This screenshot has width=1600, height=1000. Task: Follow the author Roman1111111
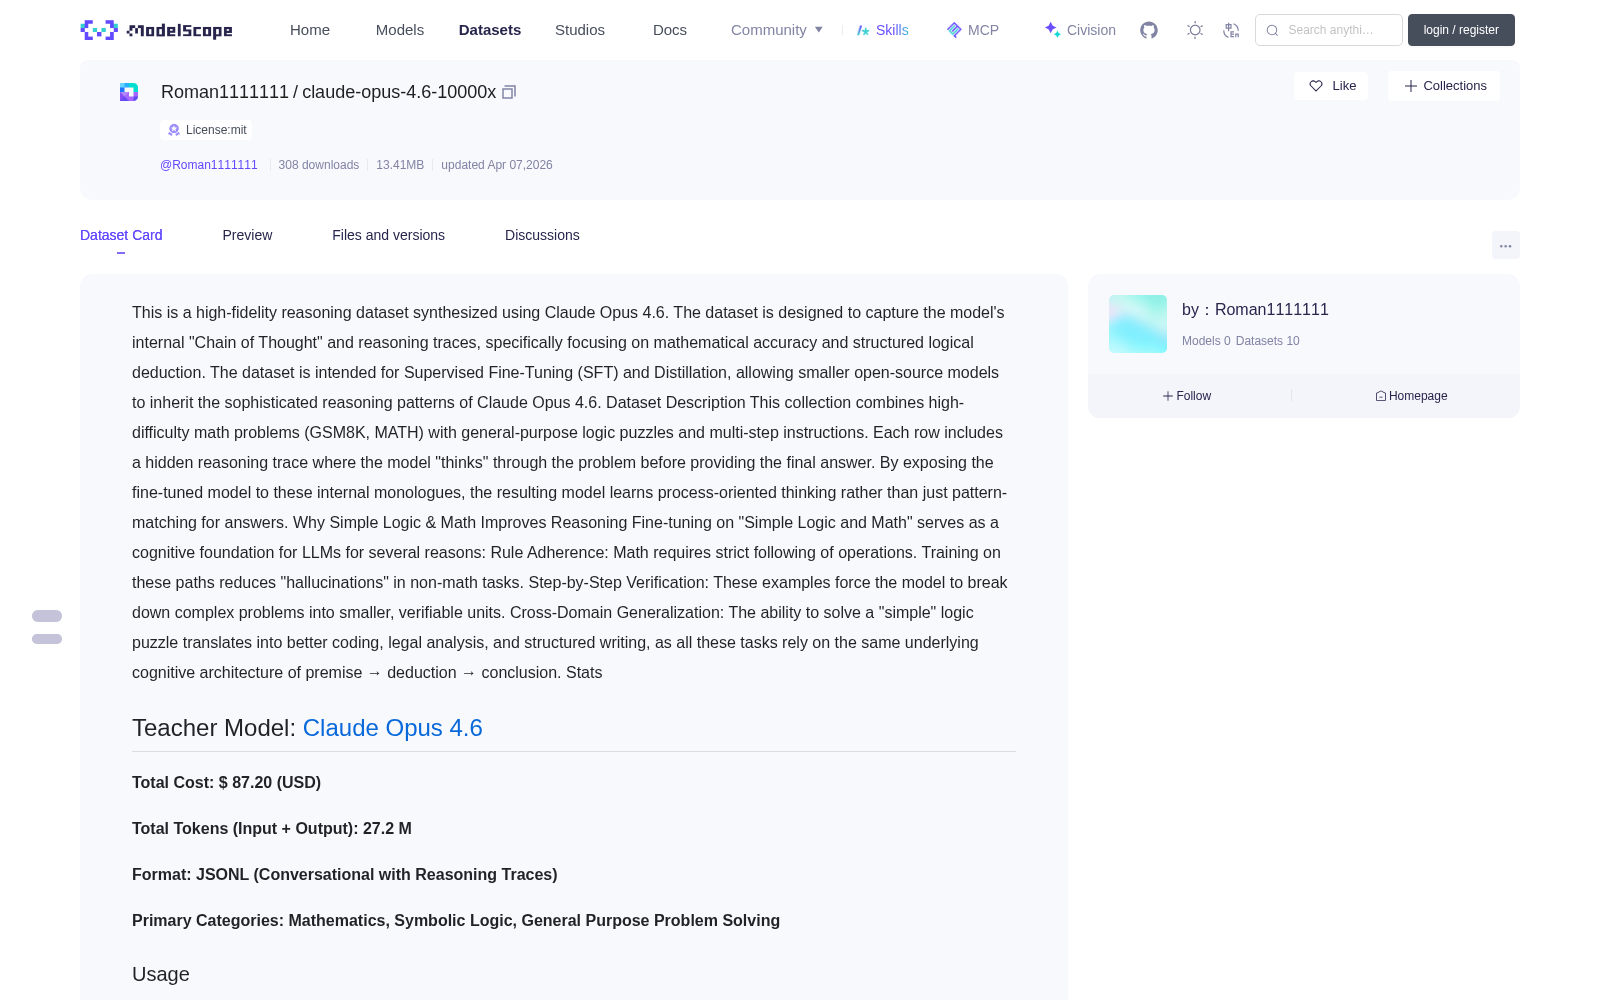click(x=1187, y=396)
